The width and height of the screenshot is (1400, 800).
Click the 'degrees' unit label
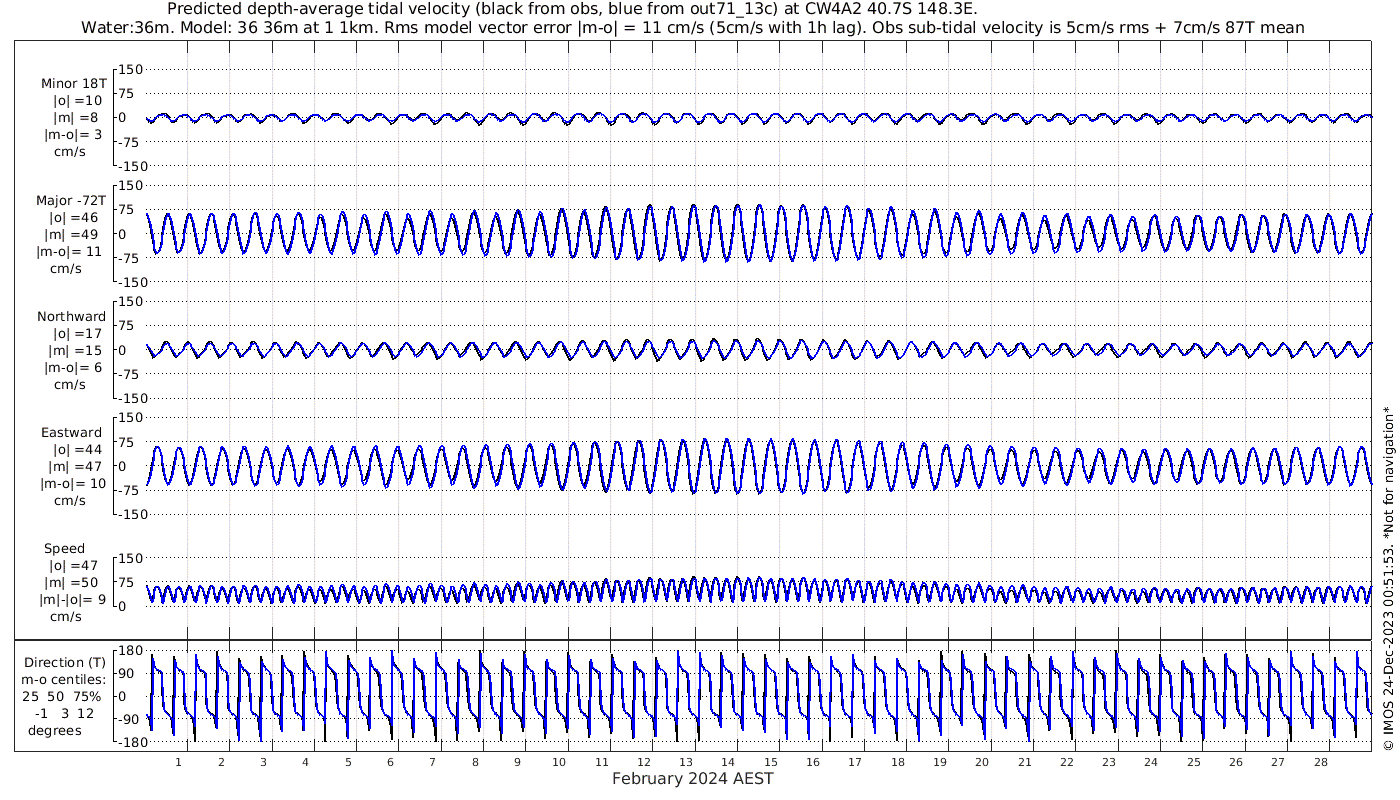click(55, 730)
